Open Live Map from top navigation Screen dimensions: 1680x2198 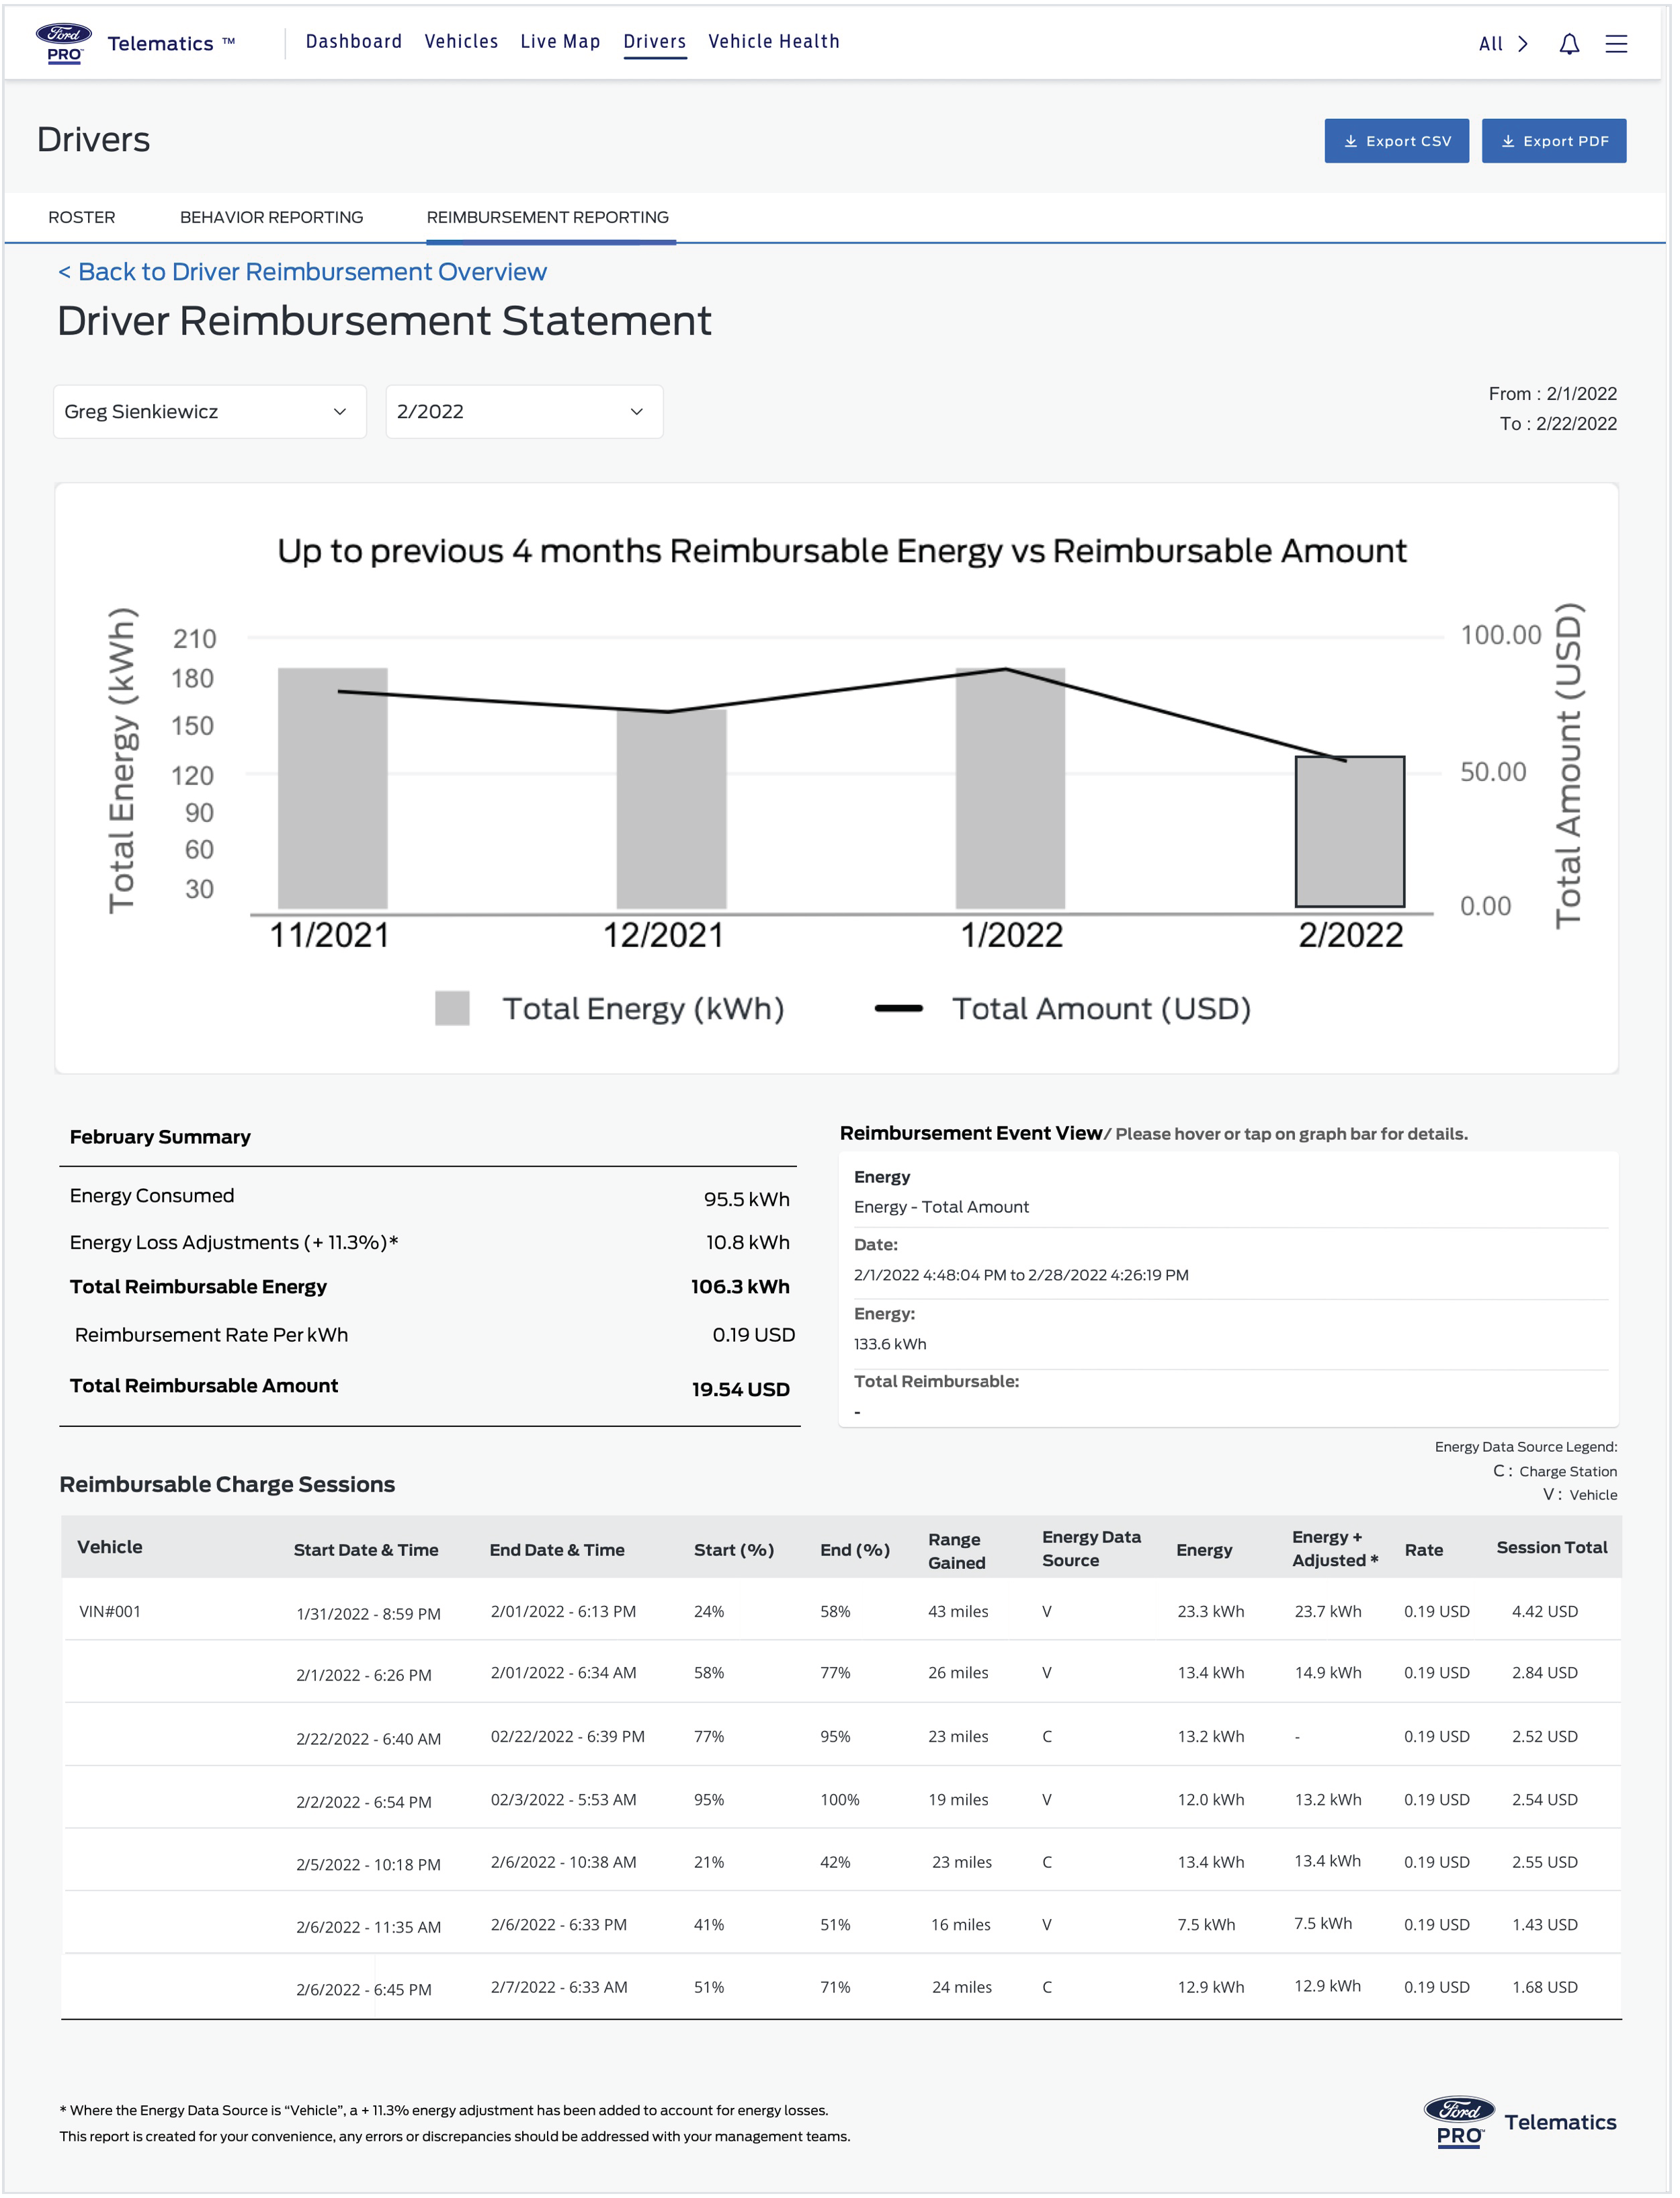click(x=561, y=42)
